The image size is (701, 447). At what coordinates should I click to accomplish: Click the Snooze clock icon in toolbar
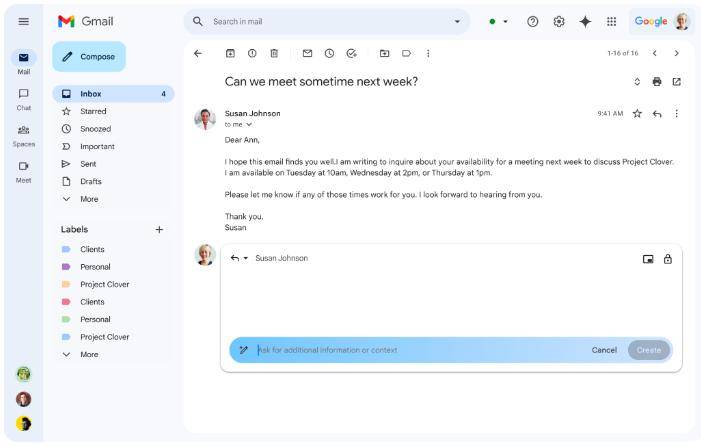coord(329,53)
